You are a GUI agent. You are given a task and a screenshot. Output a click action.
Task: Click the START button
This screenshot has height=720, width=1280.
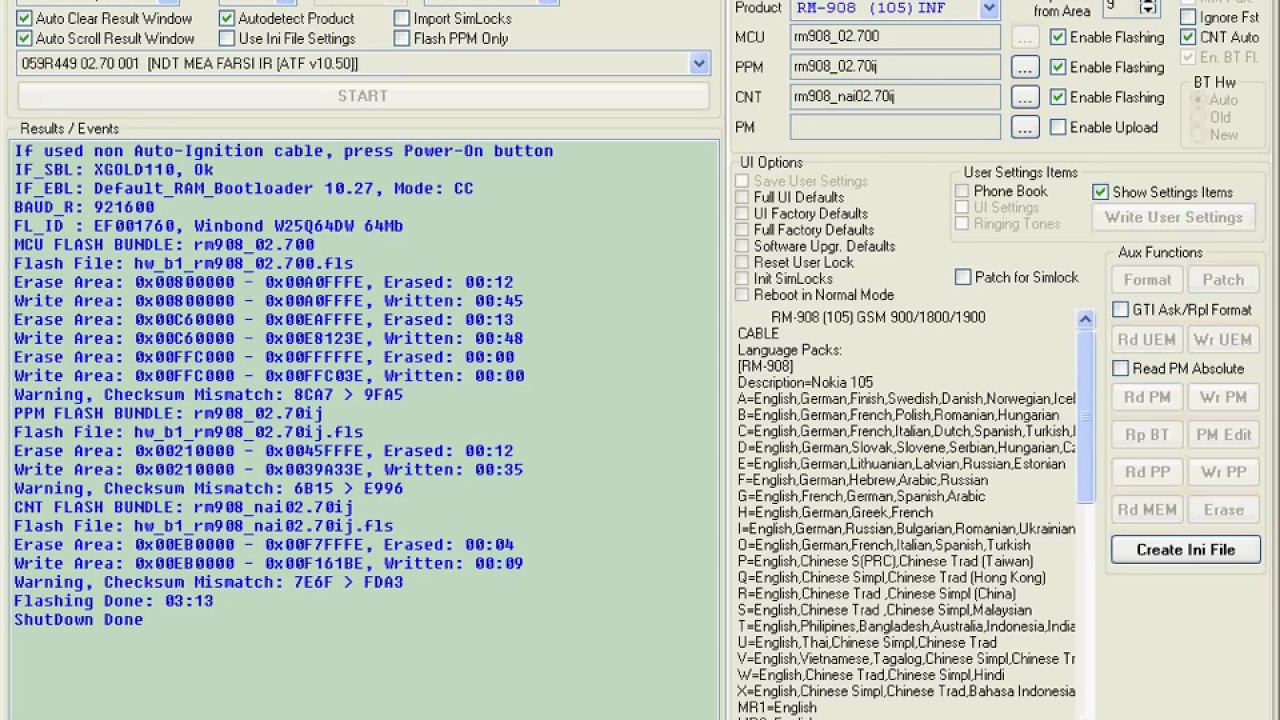click(x=363, y=96)
